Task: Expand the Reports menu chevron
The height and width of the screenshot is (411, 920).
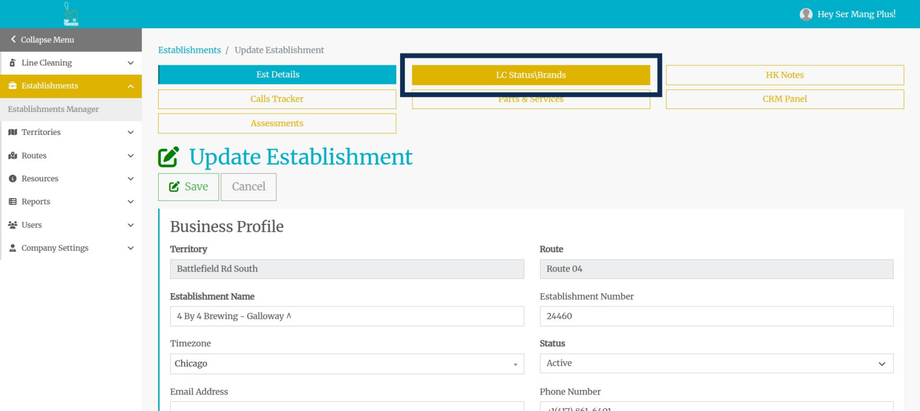Action: (130, 202)
